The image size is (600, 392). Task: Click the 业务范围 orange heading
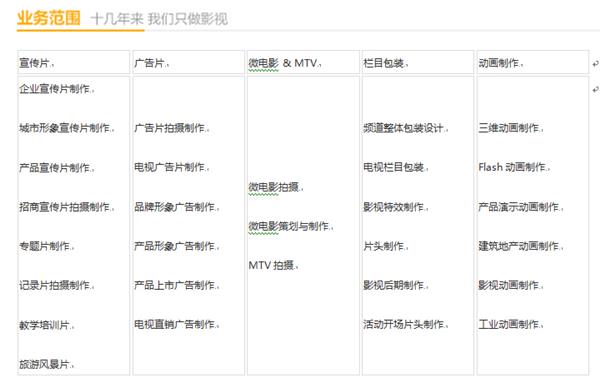click(49, 18)
